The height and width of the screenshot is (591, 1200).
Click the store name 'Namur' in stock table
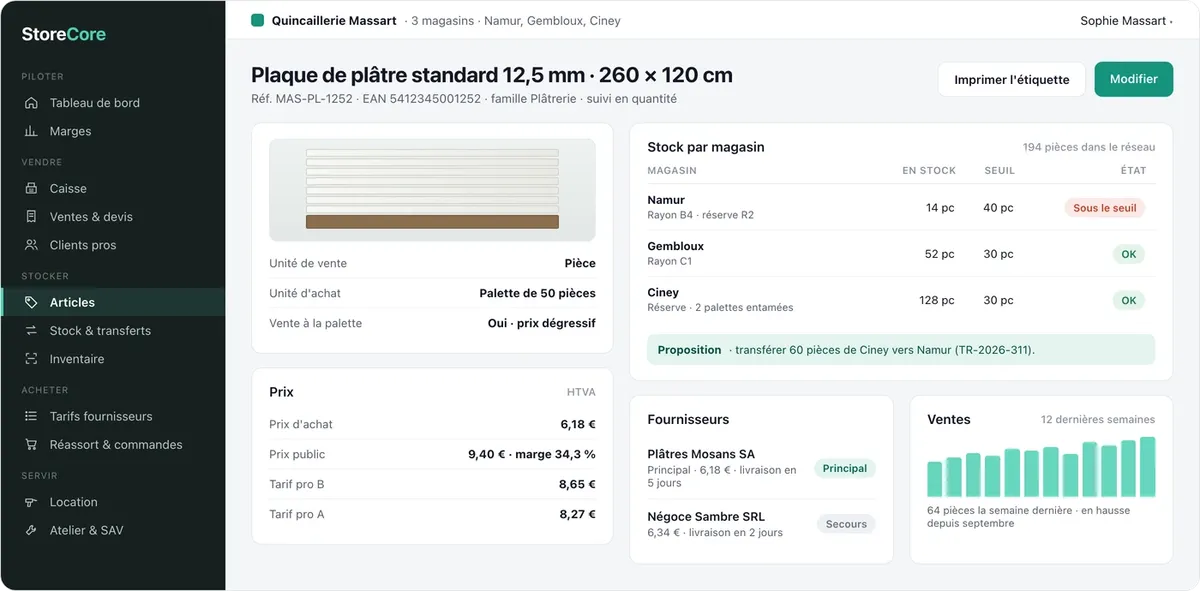(666, 200)
